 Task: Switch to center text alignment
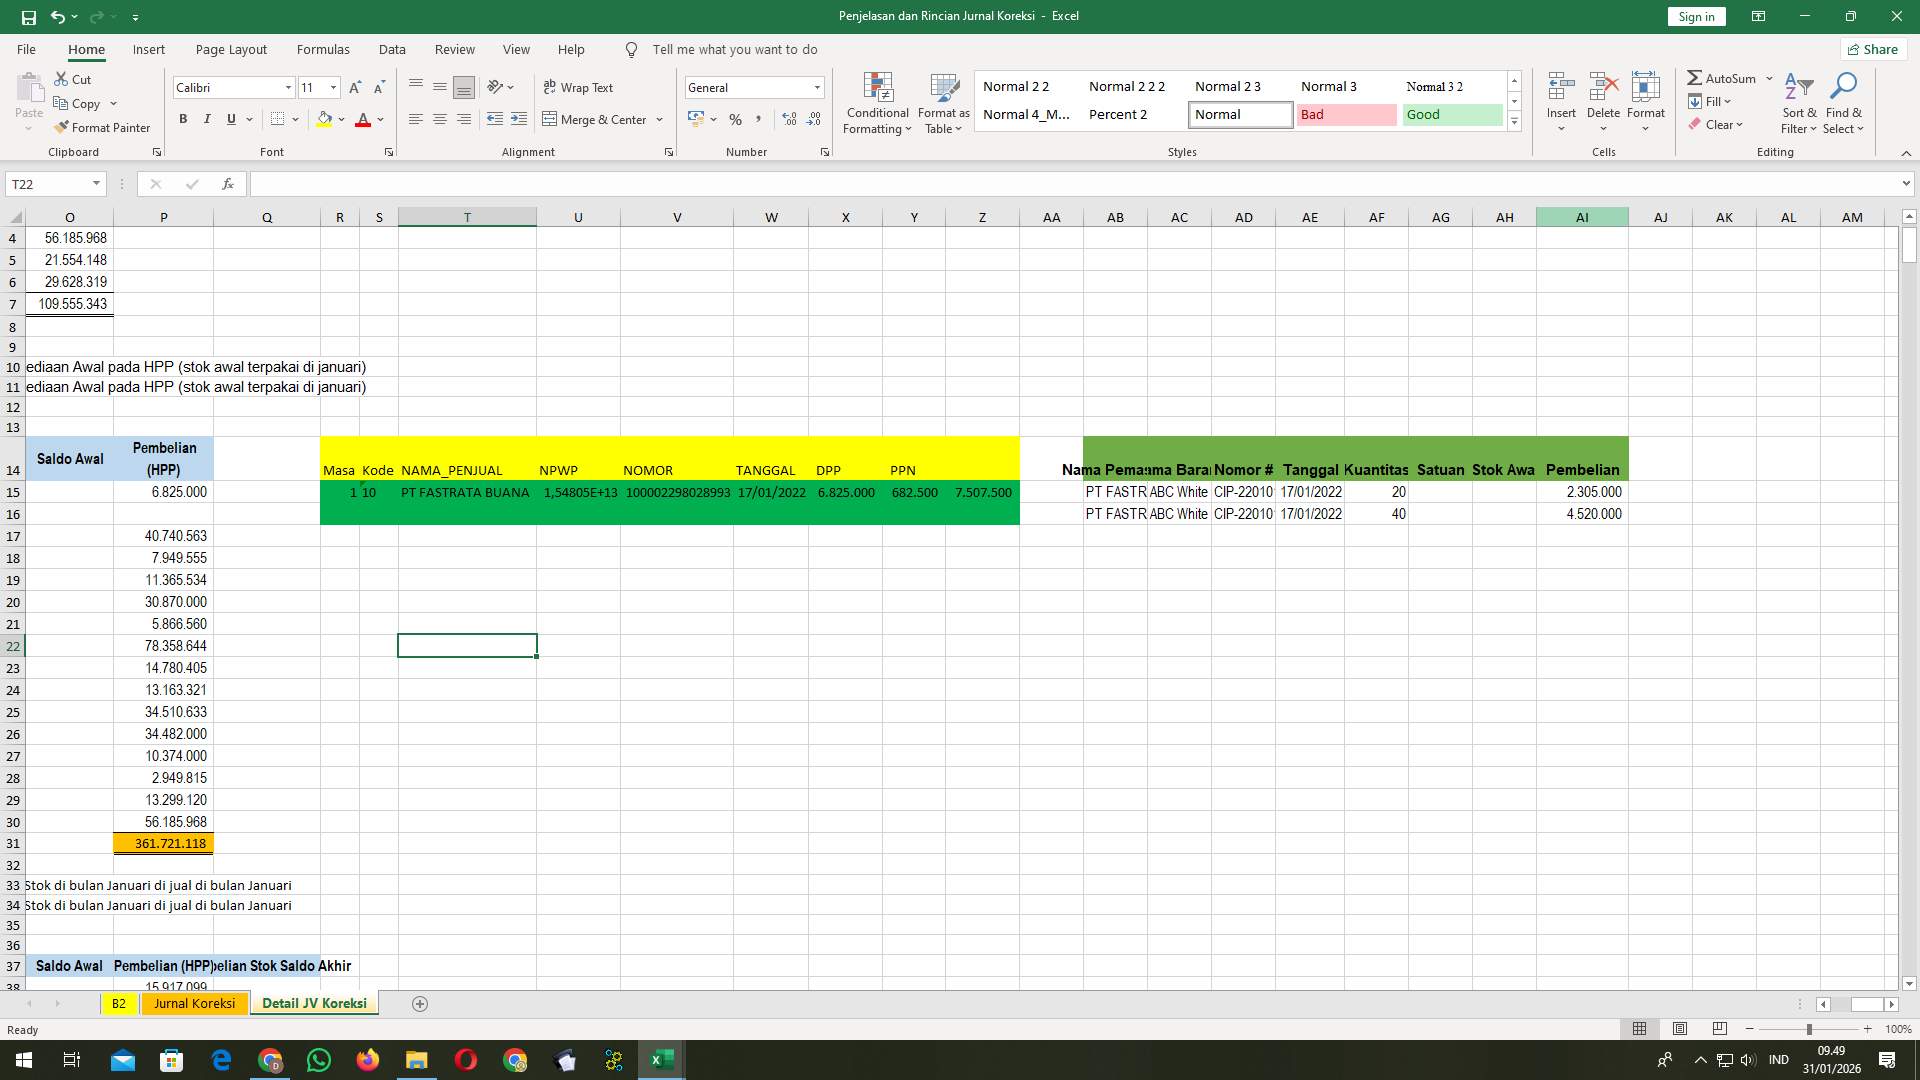click(x=440, y=119)
